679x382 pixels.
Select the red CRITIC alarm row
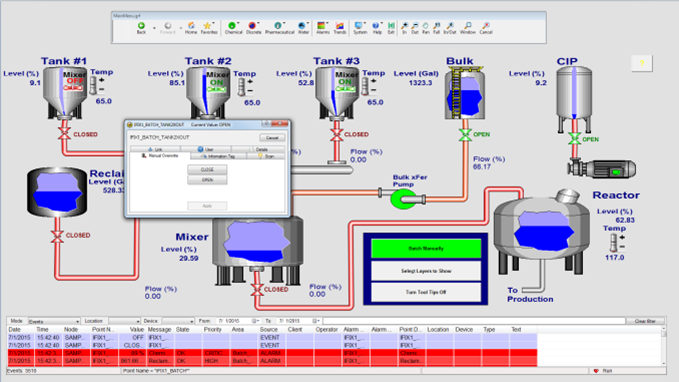click(272, 353)
